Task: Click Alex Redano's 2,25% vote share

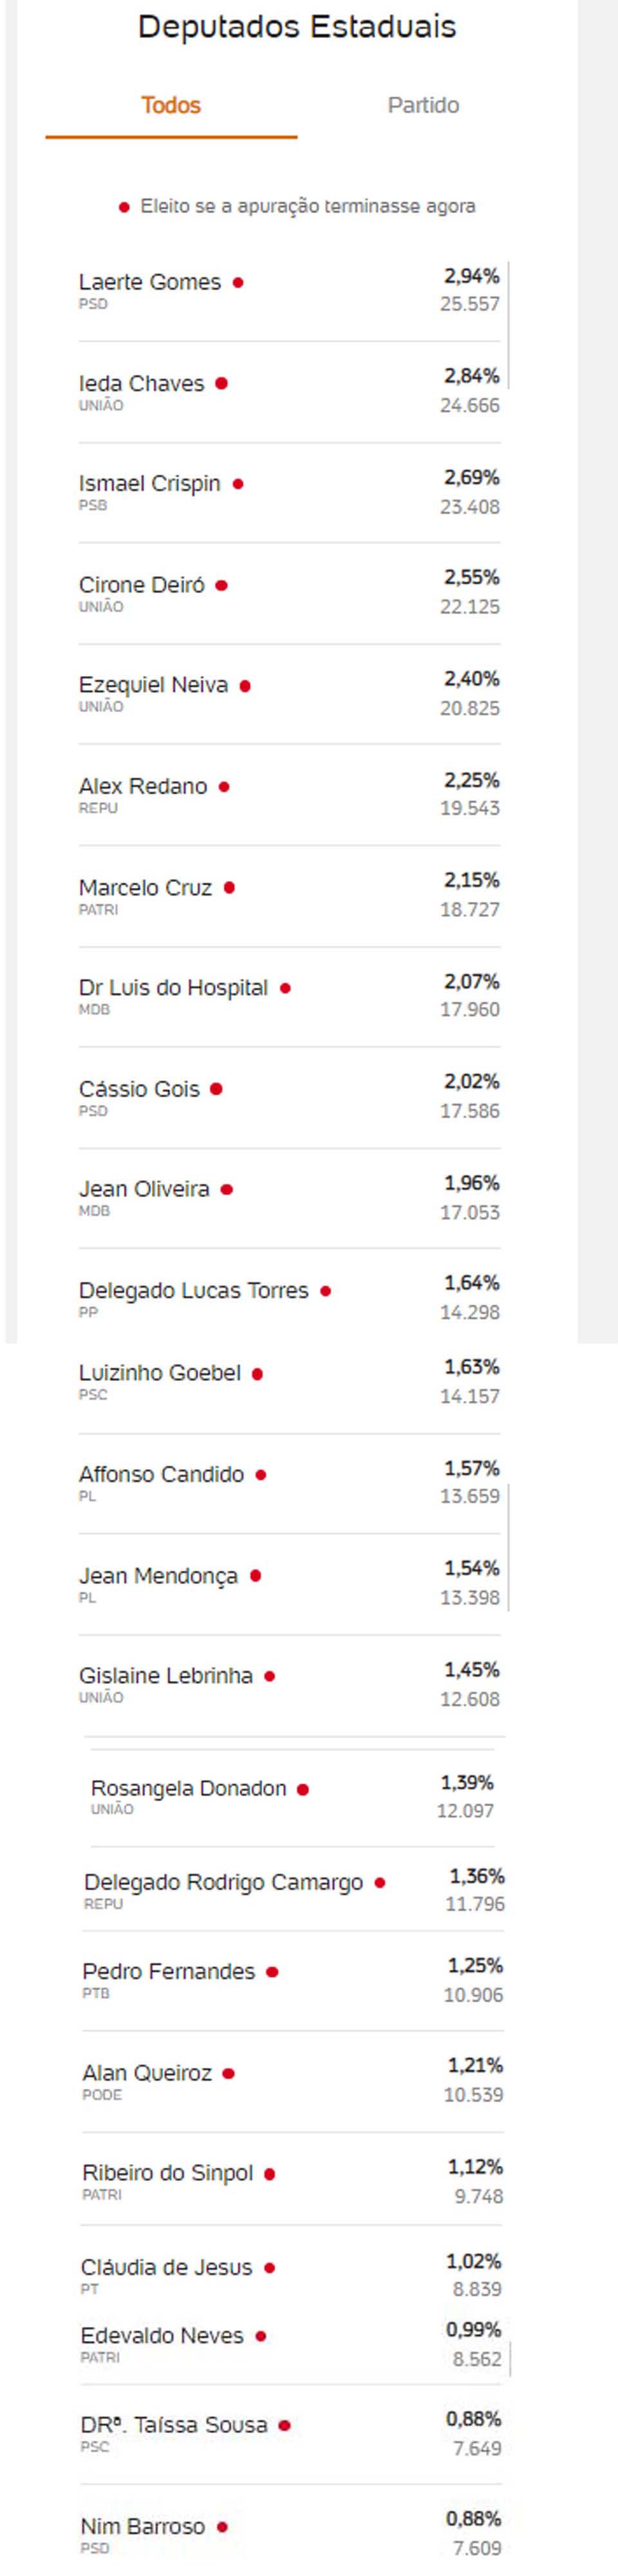Action: pos(471,780)
